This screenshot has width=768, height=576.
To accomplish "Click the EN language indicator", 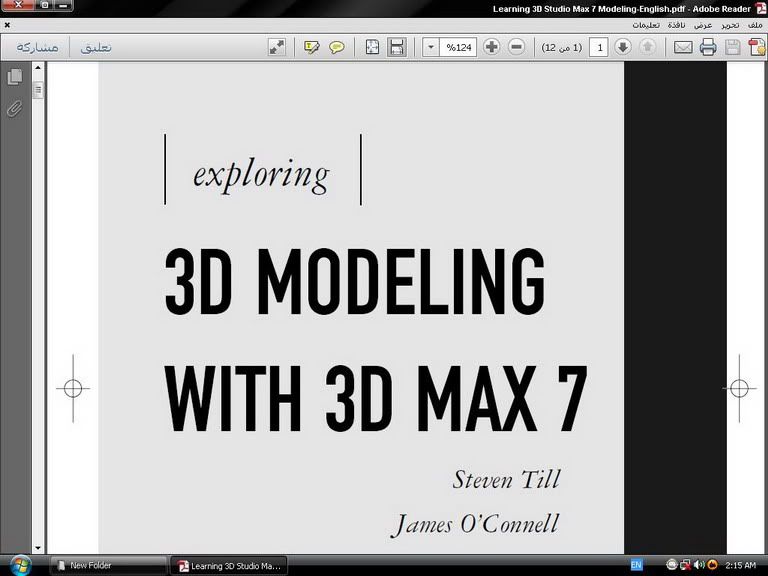I will [636, 565].
